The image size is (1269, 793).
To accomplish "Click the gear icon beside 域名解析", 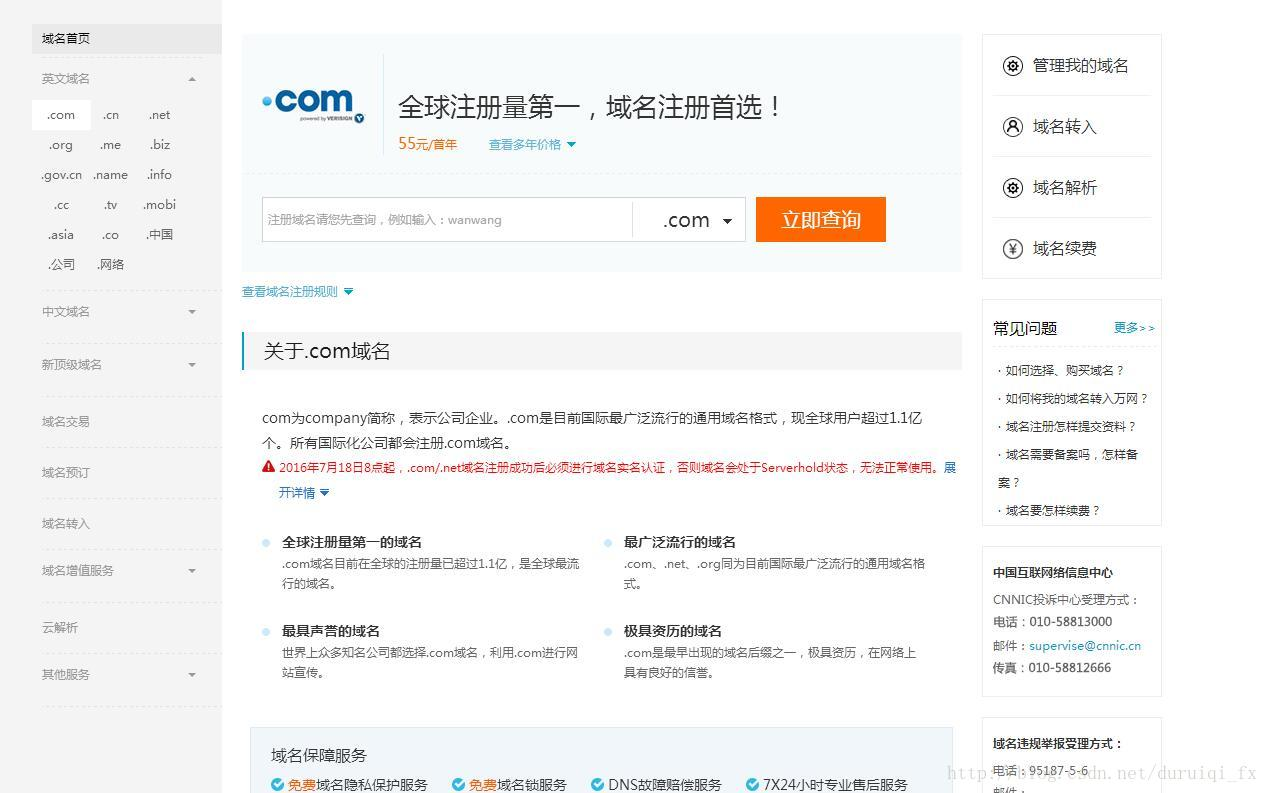I will (x=1012, y=188).
